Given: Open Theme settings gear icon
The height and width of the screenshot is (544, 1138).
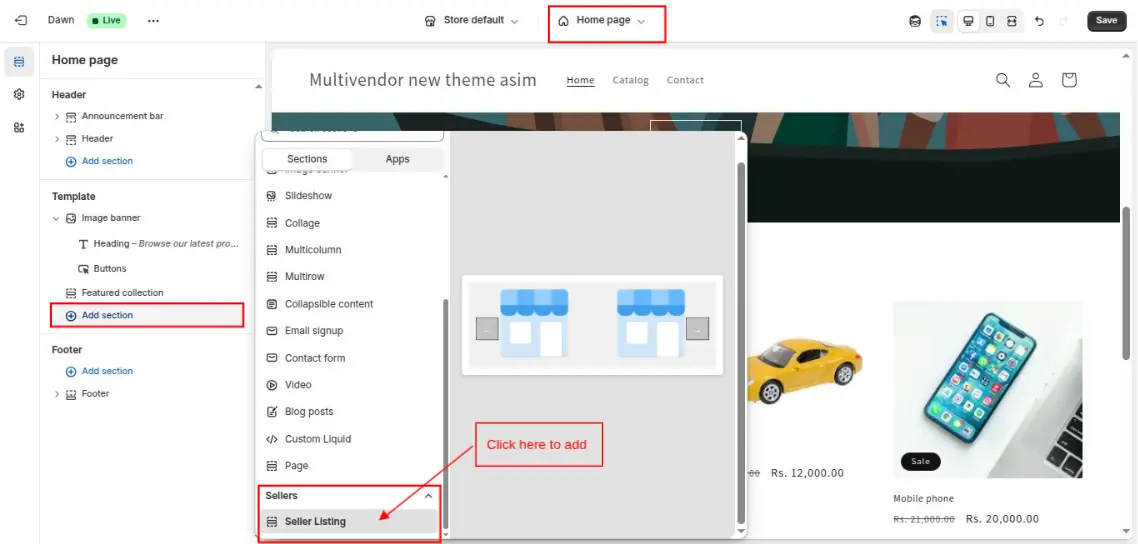Looking at the screenshot, I should click(19, 94).
